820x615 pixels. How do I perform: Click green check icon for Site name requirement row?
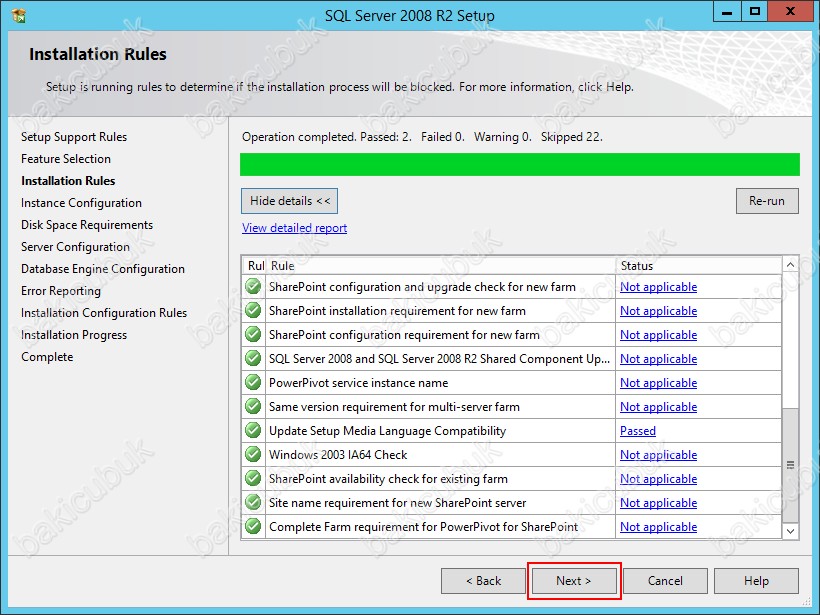(x=253, y=503)
